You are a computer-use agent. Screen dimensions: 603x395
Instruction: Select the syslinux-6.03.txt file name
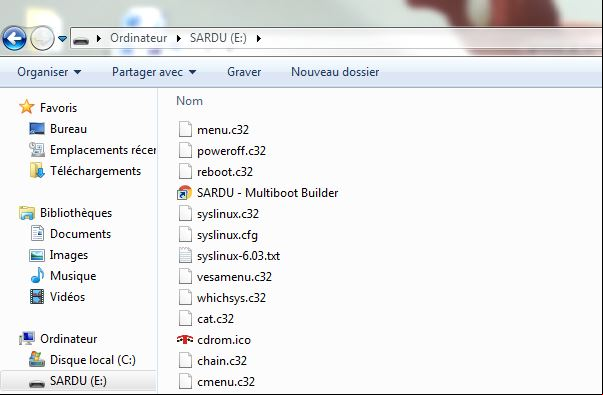click(238, 256)
